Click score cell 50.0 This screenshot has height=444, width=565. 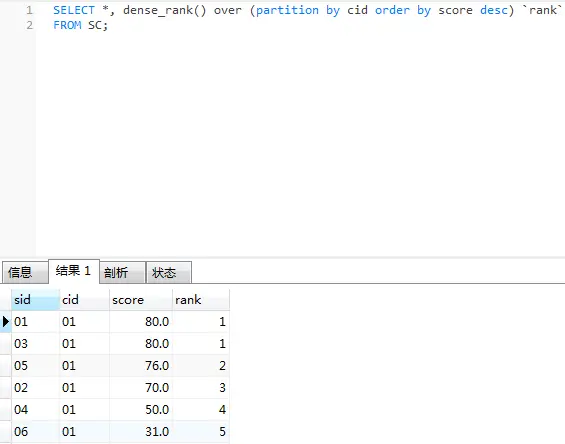coord(141,409)
